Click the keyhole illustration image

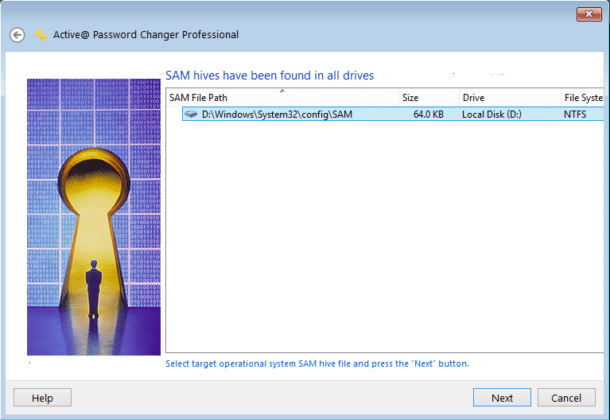point(94,217)
